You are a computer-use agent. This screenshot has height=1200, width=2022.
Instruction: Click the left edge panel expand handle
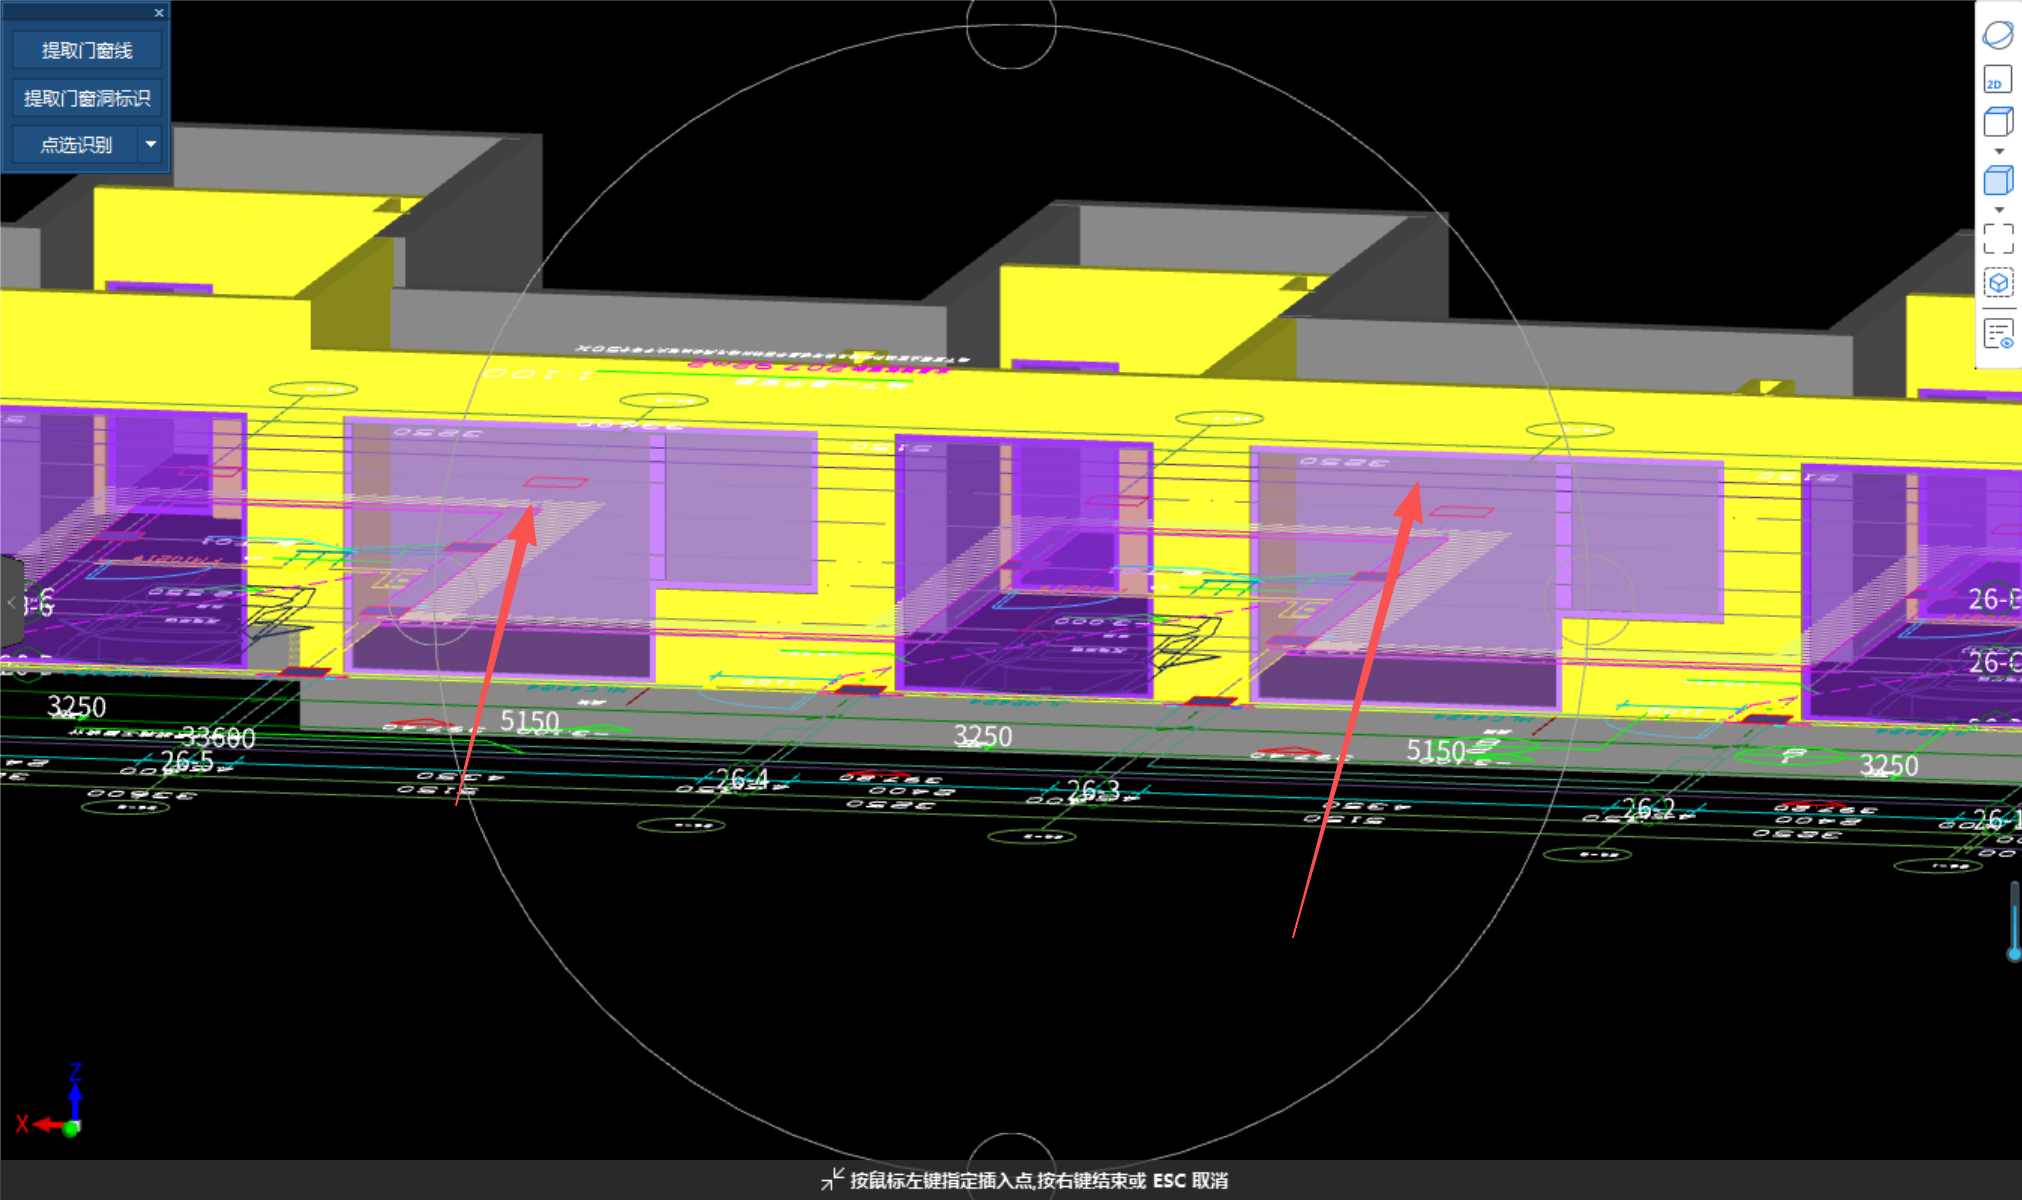[10, 602]
